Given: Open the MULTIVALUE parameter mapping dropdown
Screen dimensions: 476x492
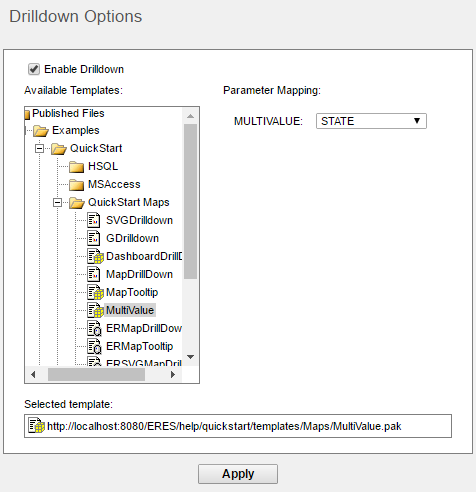Looking at the screenshot, I should tap(371, 121).
